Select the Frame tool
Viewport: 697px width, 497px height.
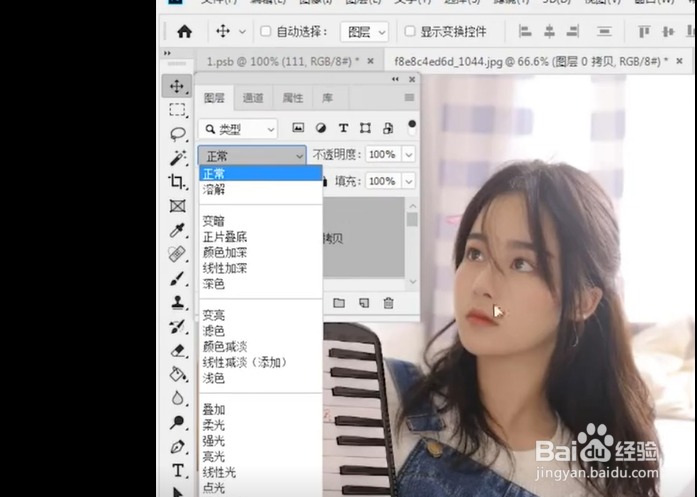click(177, 206)
